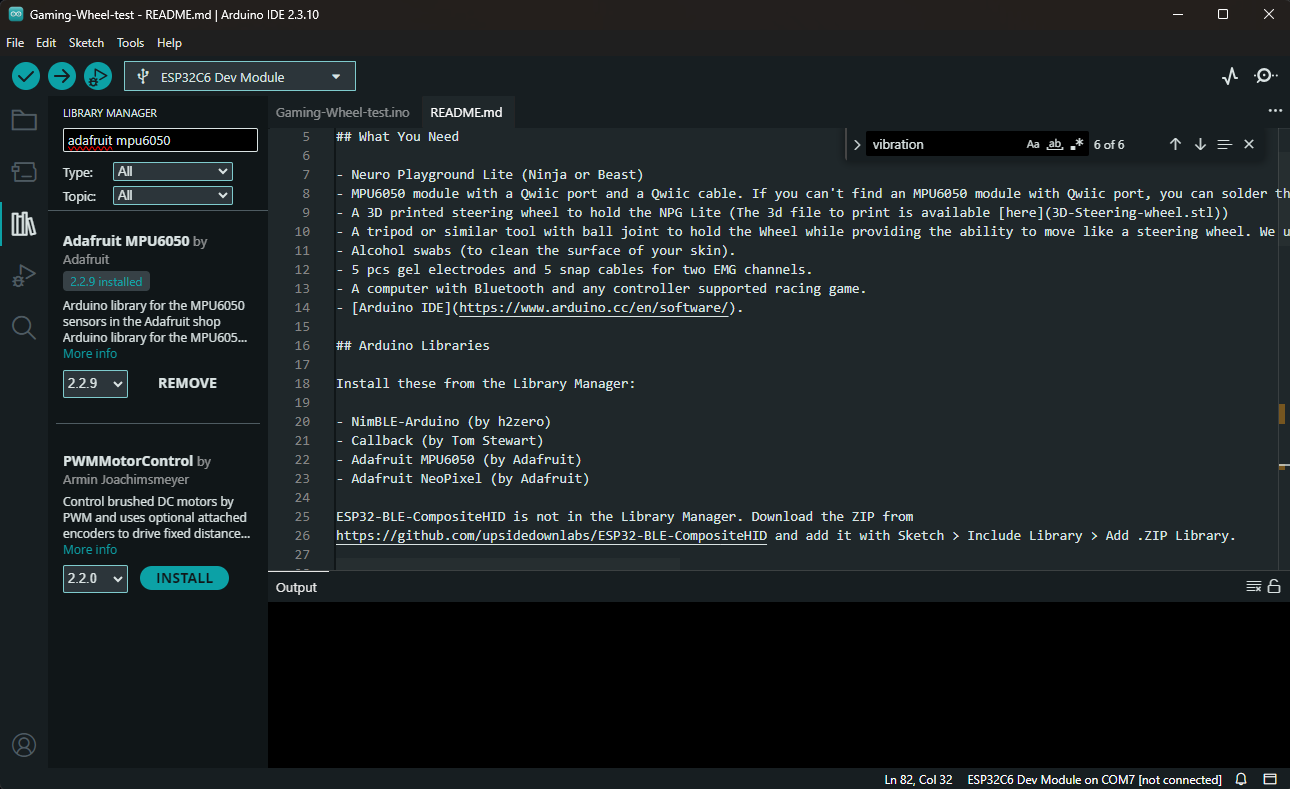Viewport: 1290px width, 789px height.
Task: Toggle Use Regular Expression option
Action: tap(1077, 144)
